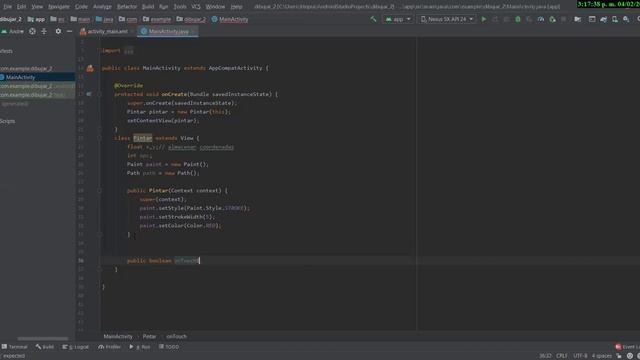Open the Profiler tool window button
The height and width of the screenshot is (360, 640).
(109, 347)
